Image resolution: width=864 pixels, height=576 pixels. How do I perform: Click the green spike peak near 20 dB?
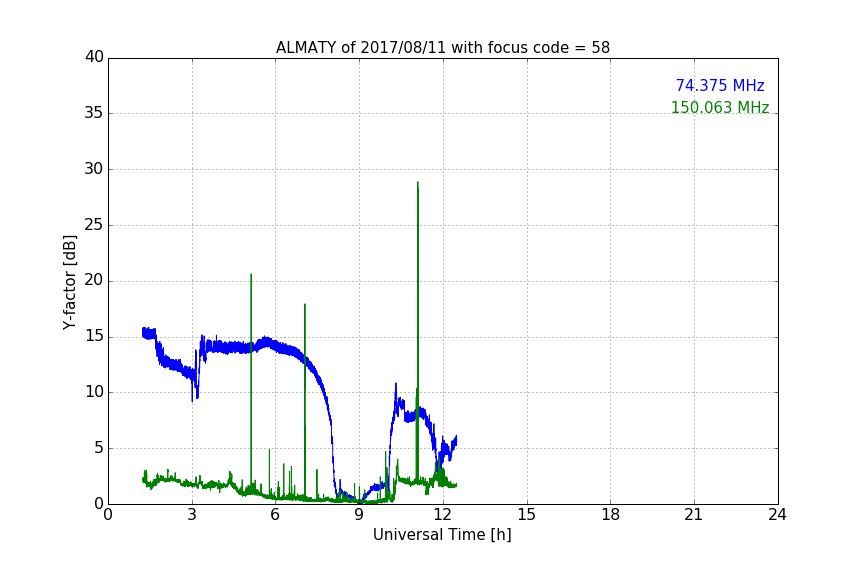coord(251,274)
